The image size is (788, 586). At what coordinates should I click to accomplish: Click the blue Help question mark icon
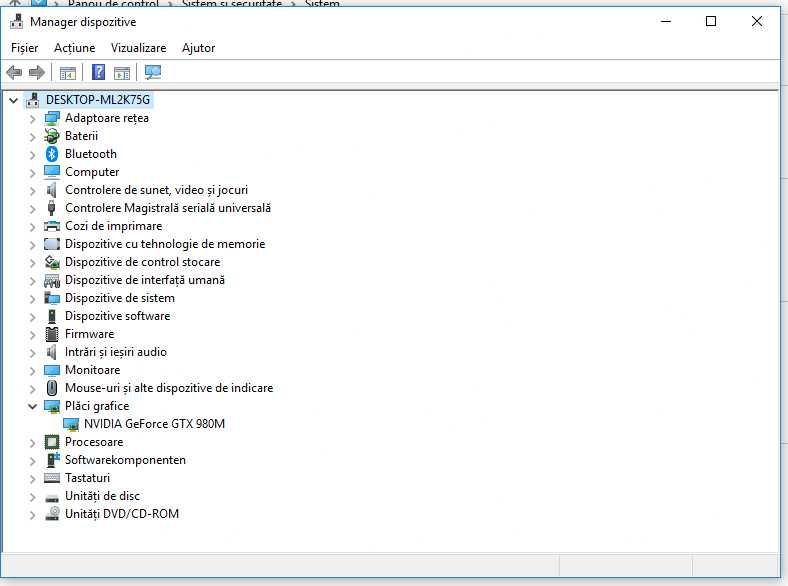98,72
